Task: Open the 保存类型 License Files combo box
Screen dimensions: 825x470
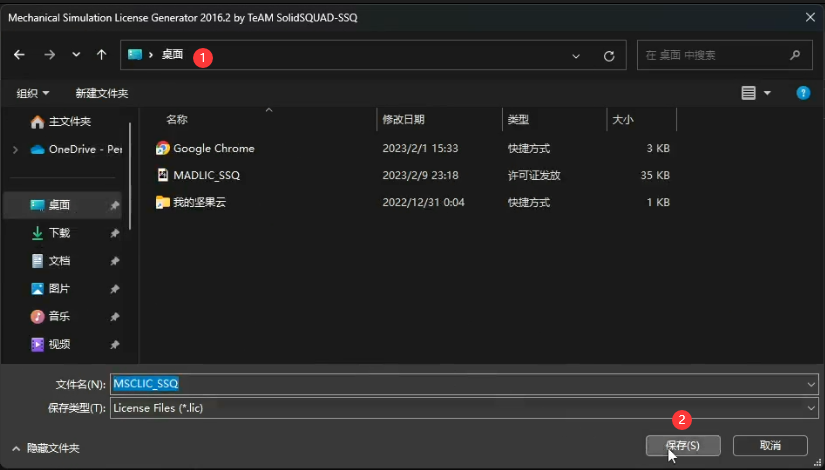Action: 464,408
